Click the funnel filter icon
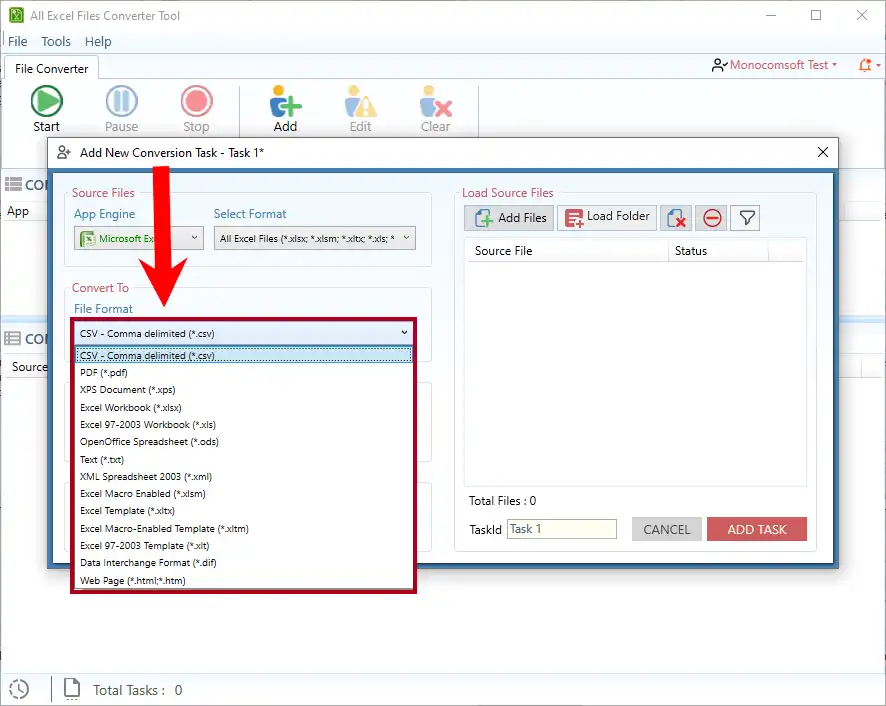The height and width of the screenshot is (706, 886). click(x=746, y=218)
